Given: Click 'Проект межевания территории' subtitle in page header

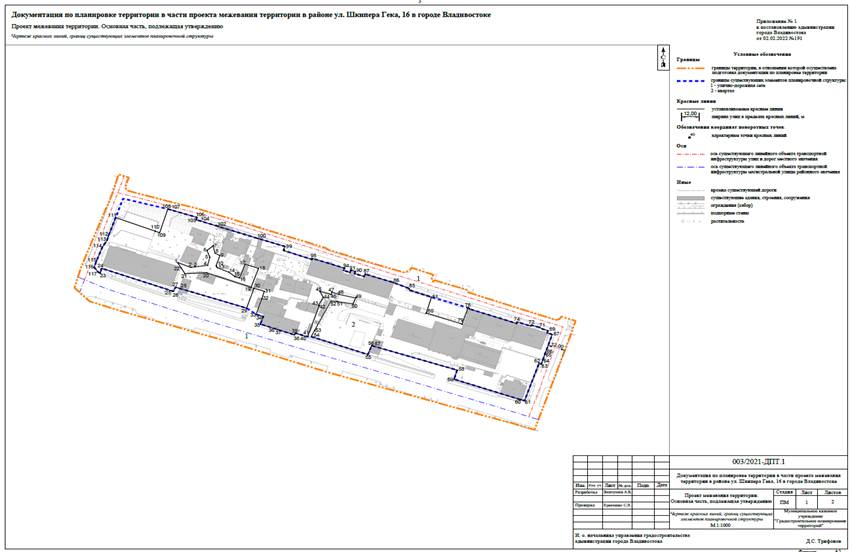Looking at the screenshot, I should coord(117,26).
